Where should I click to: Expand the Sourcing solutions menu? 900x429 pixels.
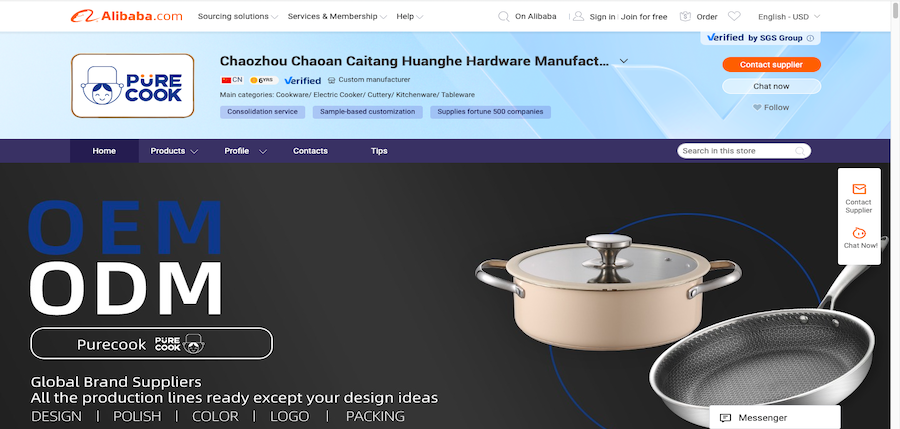pyautogui.click(x=238, y=17)
